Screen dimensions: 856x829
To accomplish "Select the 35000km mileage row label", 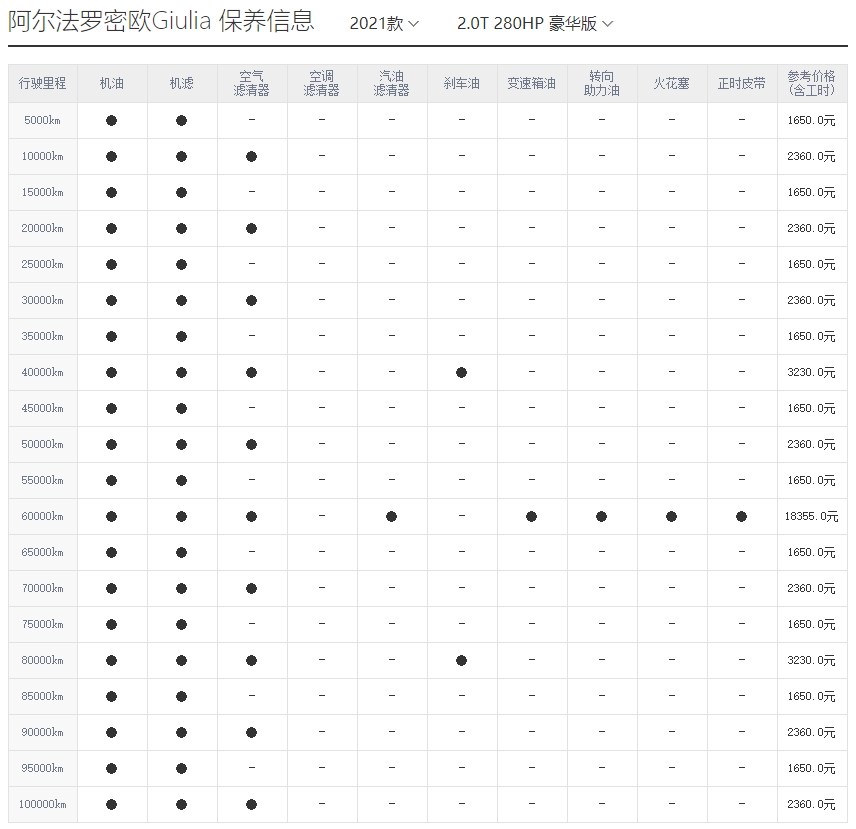I will point(43,337).
